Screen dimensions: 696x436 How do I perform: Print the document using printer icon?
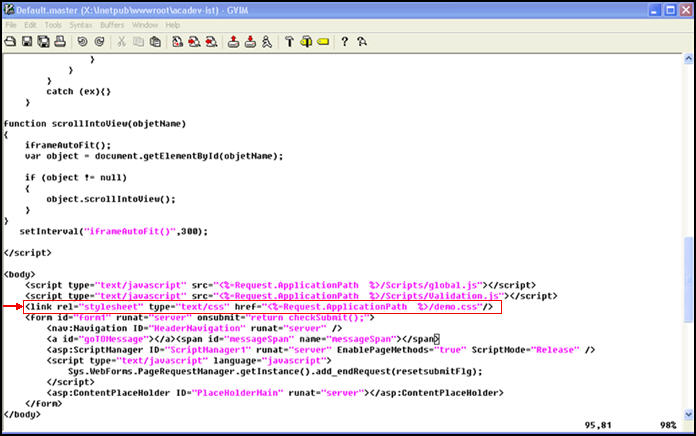[59, 42]
